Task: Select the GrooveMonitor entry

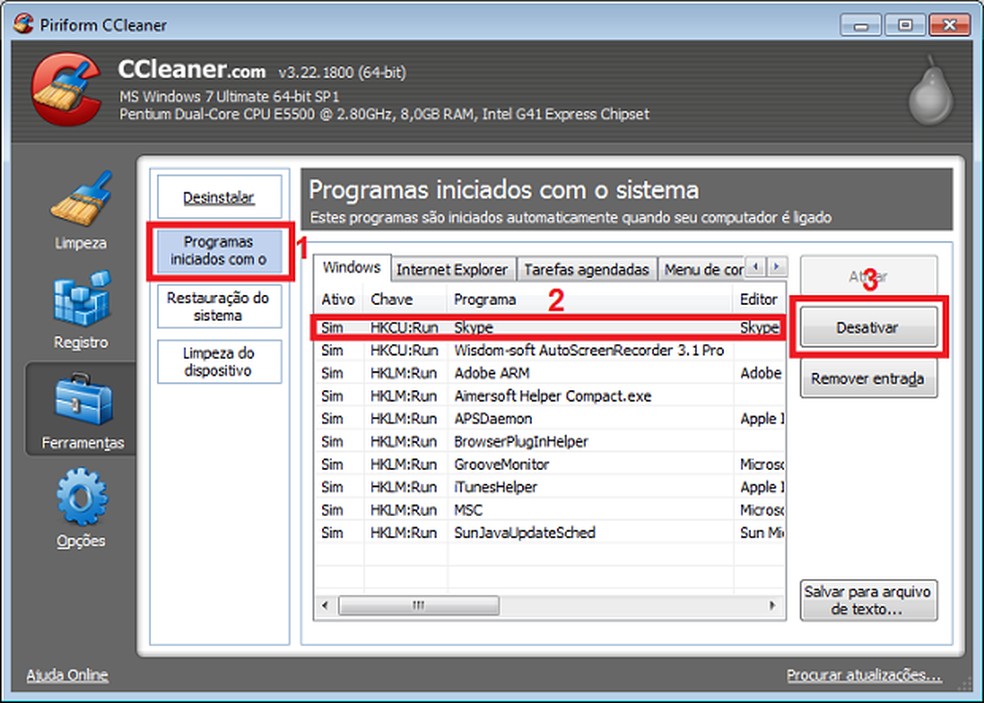Action: click(x=550, y=464)
